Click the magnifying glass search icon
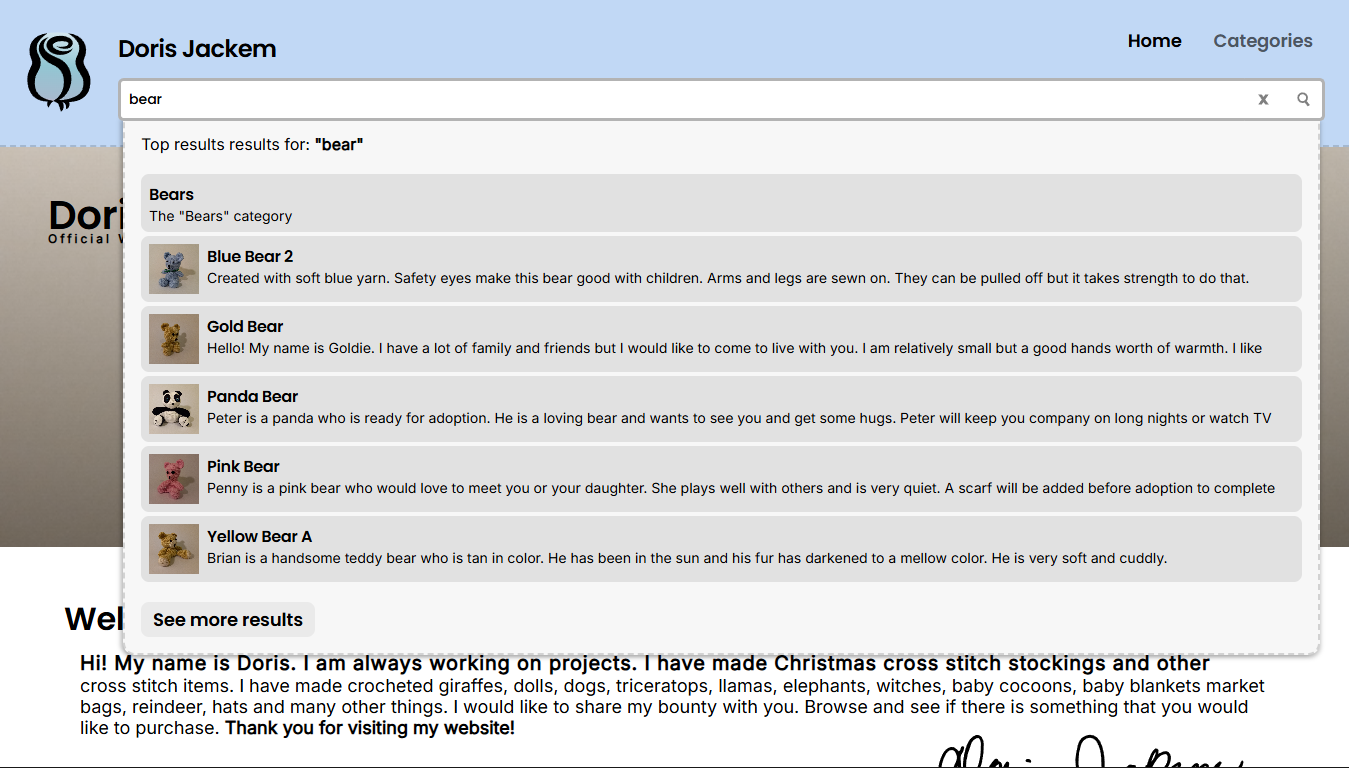Viewport: 1349px width, 768px height. tap(1303, 99)
